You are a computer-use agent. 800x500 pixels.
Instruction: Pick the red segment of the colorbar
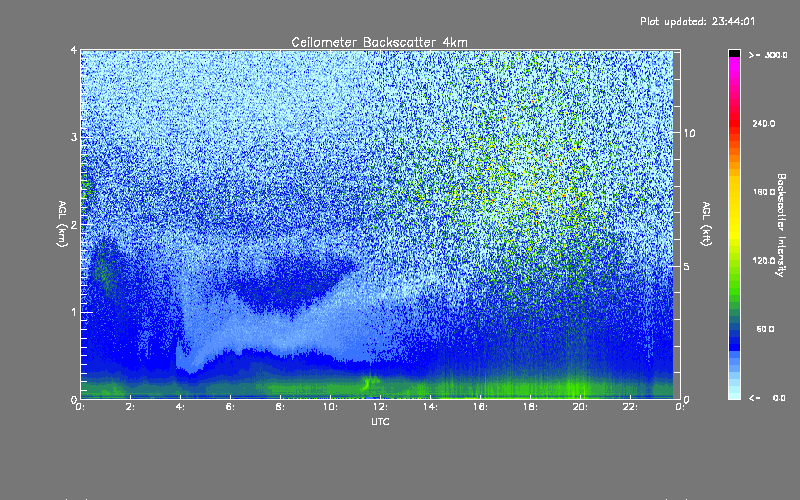[x=734, y=122]
